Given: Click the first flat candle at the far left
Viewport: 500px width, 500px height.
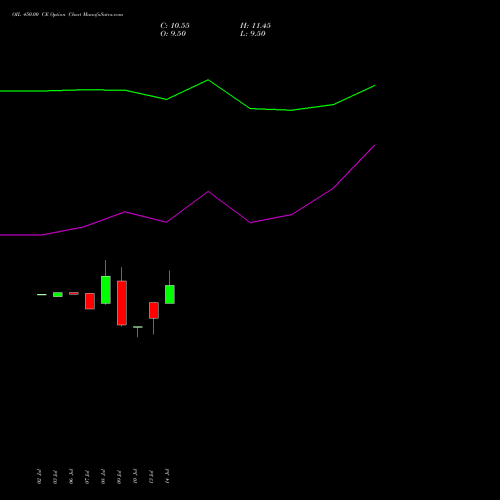Looking at the screenshot, I should [42, 295].
